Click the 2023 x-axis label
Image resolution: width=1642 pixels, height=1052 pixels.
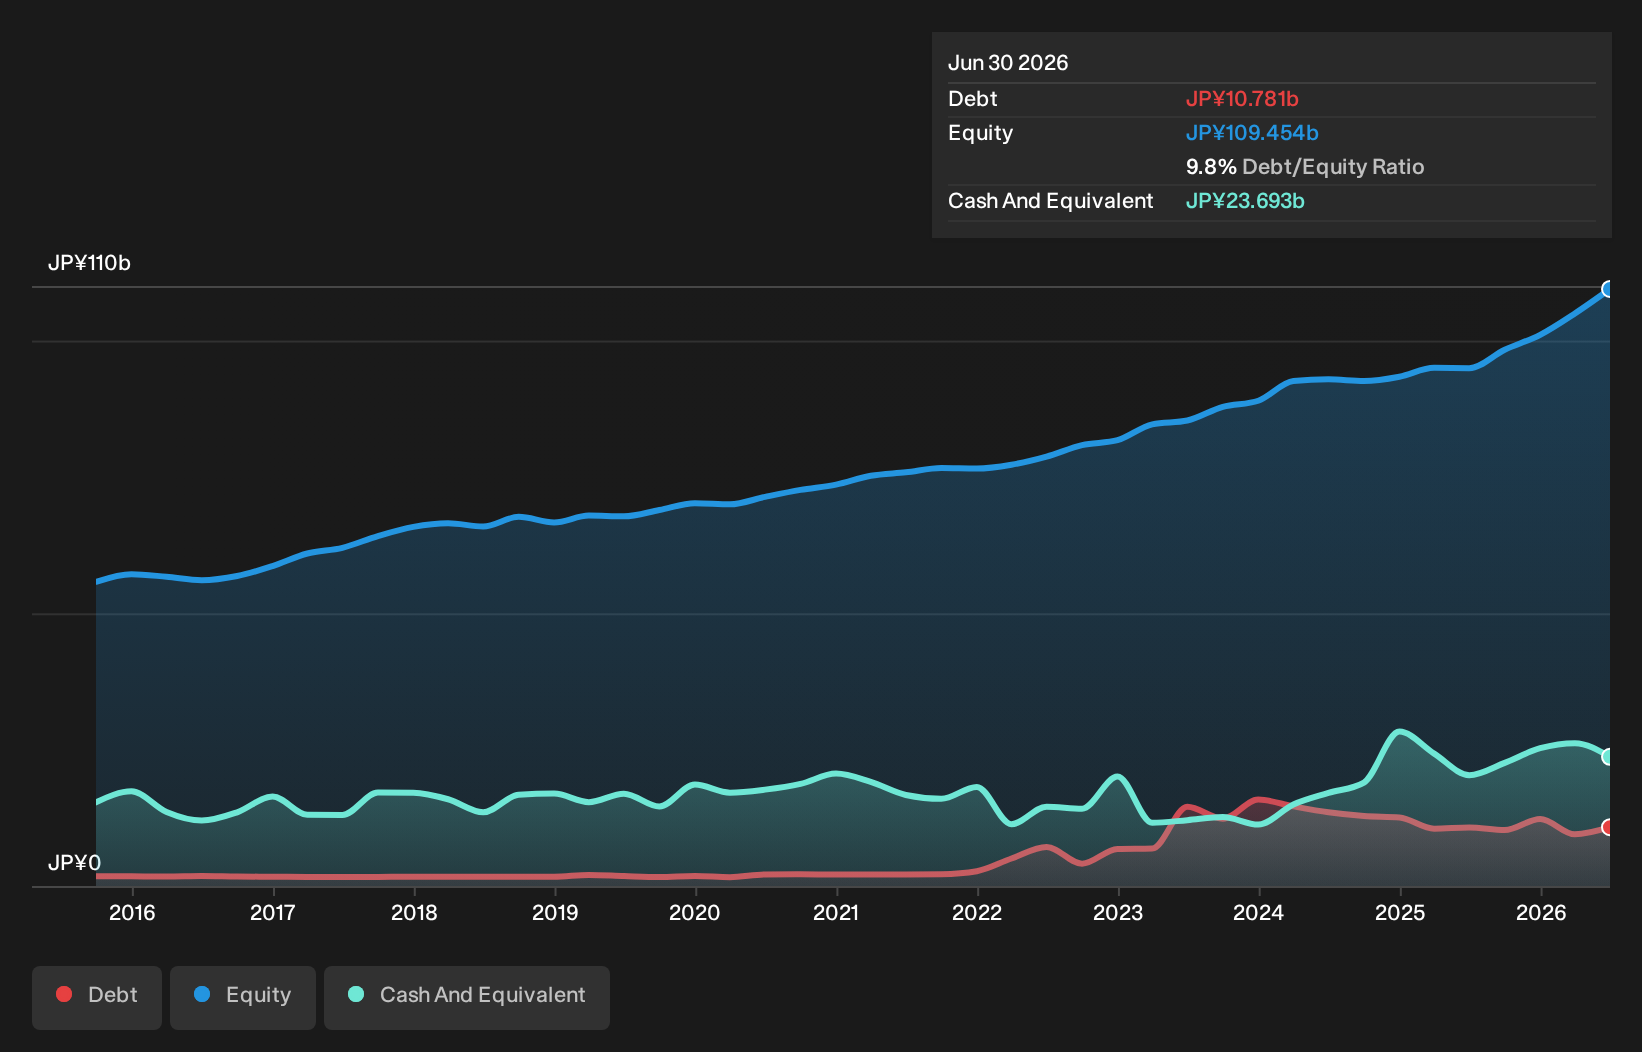[x=1118, y=913]
